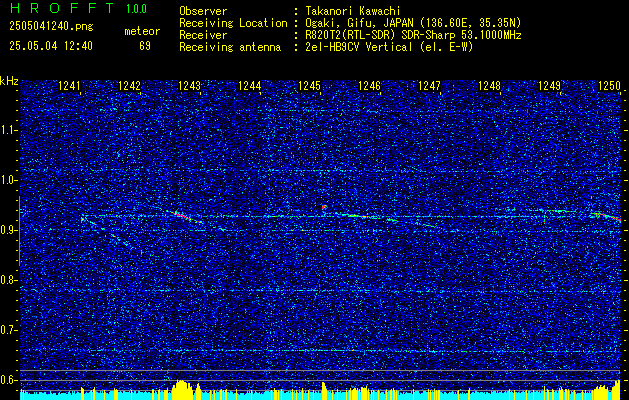Click the kHz axis unit label
The image size is (629, 400).
(9, 81)
